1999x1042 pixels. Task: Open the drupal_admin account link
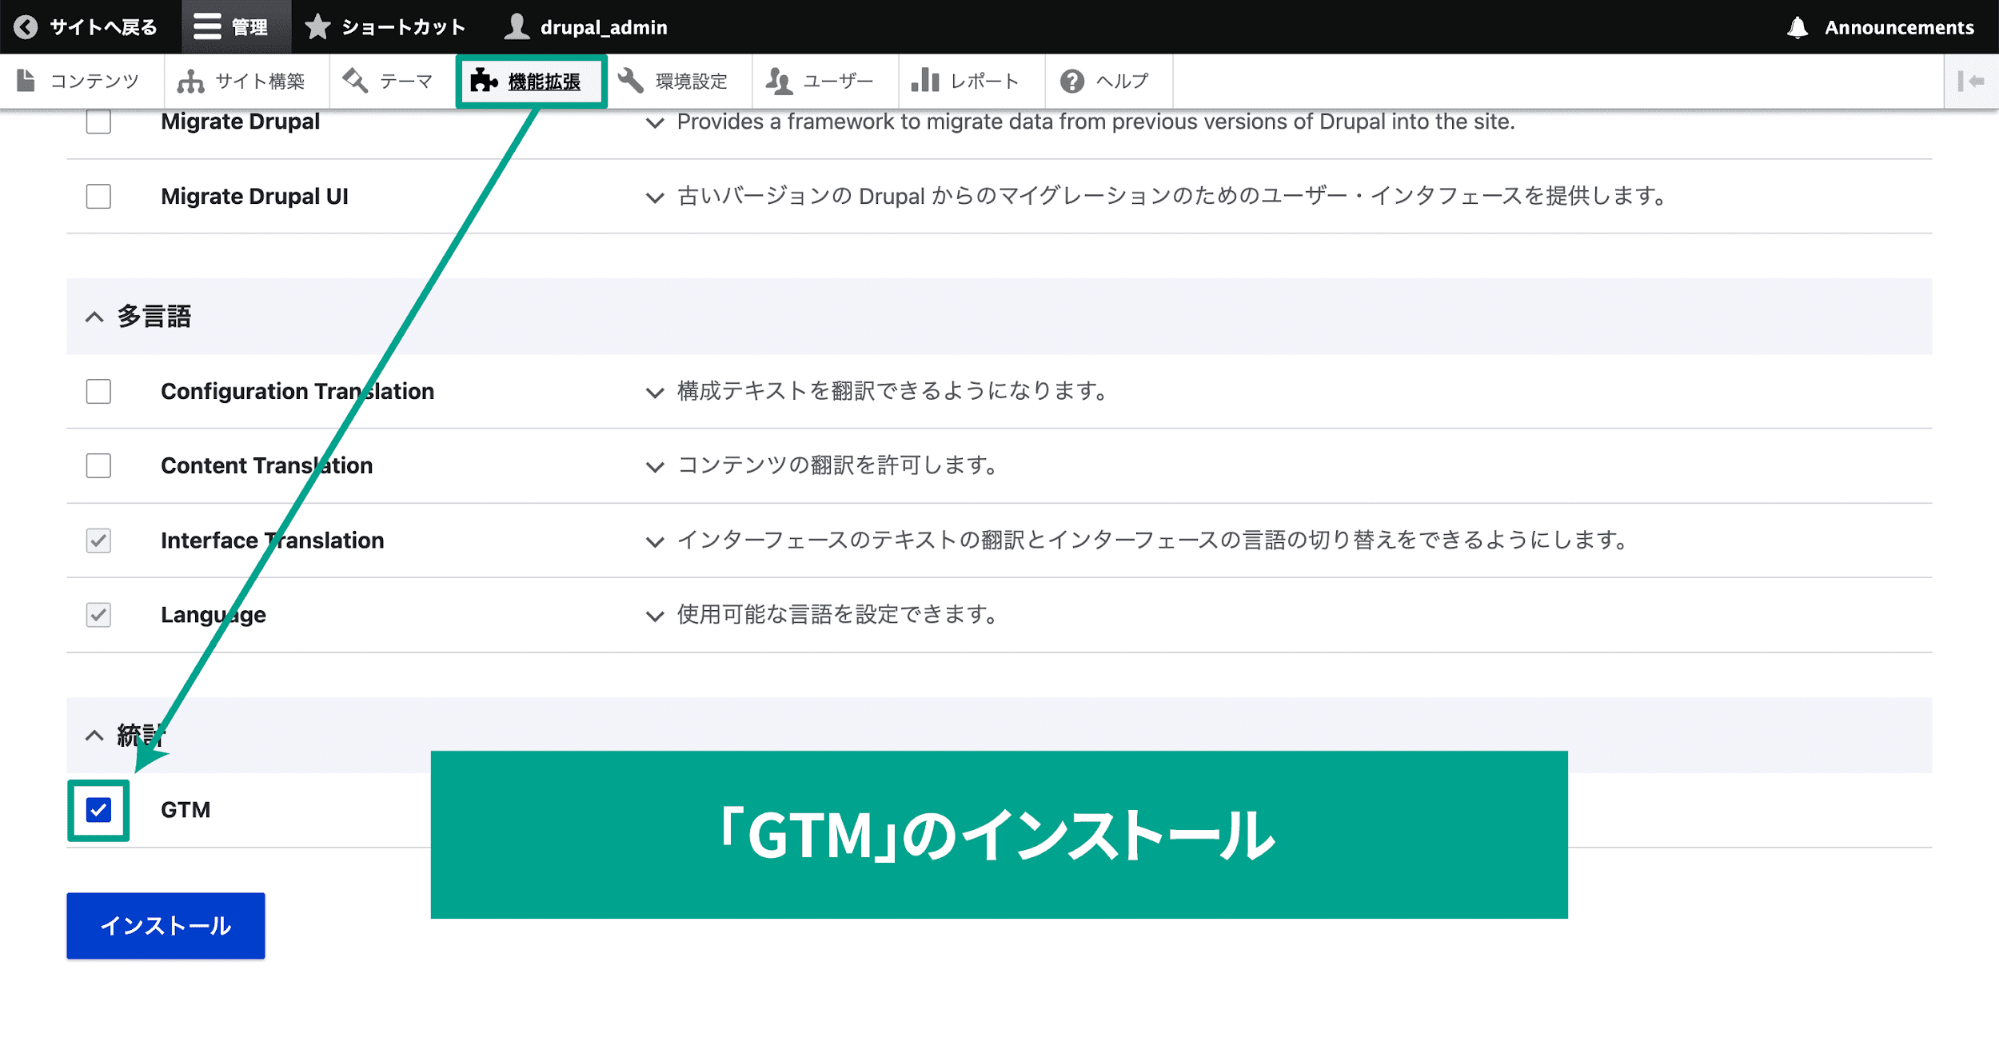point(588,27)
